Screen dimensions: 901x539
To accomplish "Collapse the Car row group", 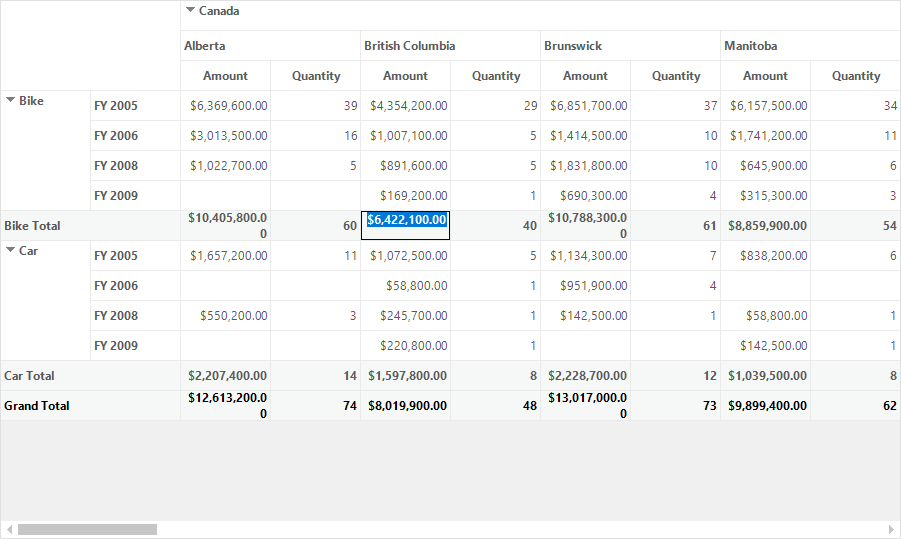I will pos(10,250).
